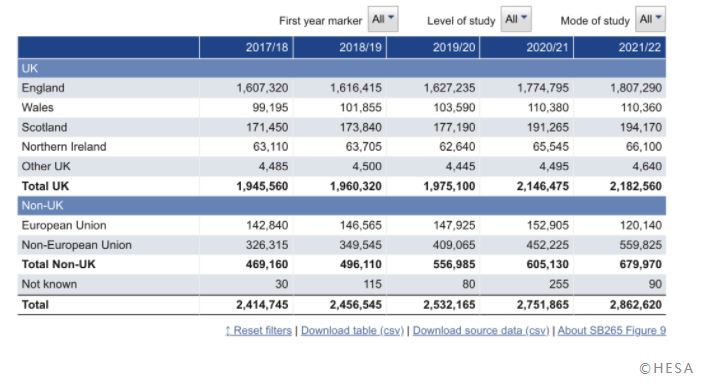The image size is (703, 387).
Task: Open About SB265 Figure 9 link
Action: [612, 331]
